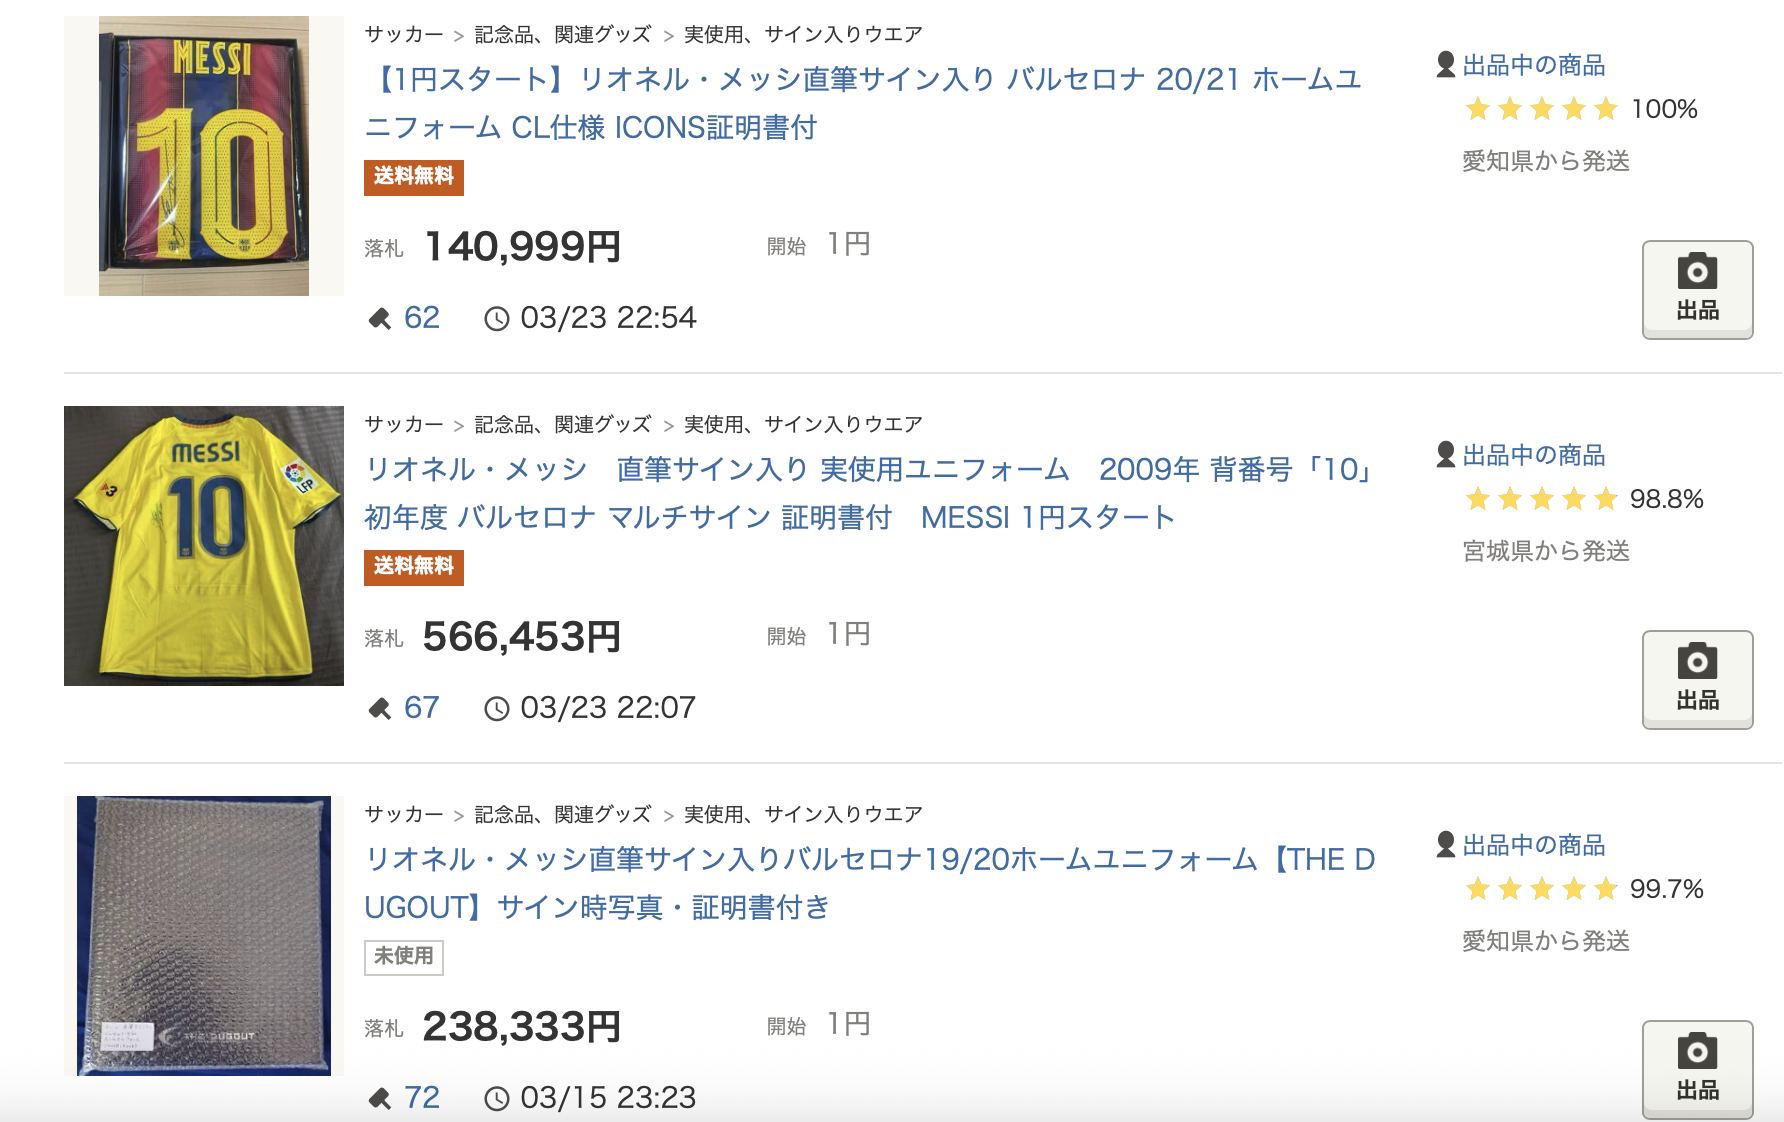Open the 20/21 ホームユニフォーム listing title

coord(864,103)
